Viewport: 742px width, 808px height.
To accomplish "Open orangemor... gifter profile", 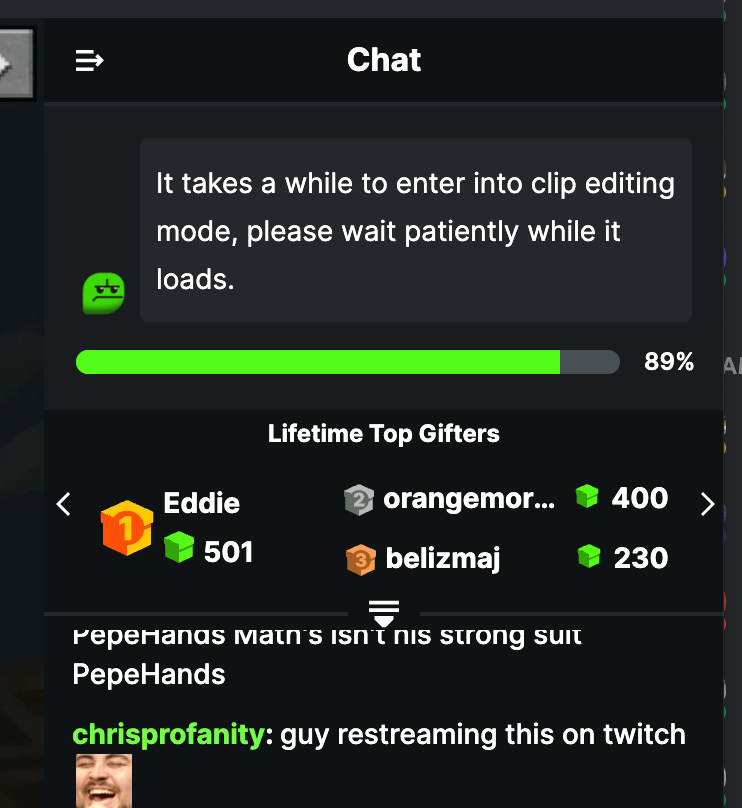I will pos(468,498).
